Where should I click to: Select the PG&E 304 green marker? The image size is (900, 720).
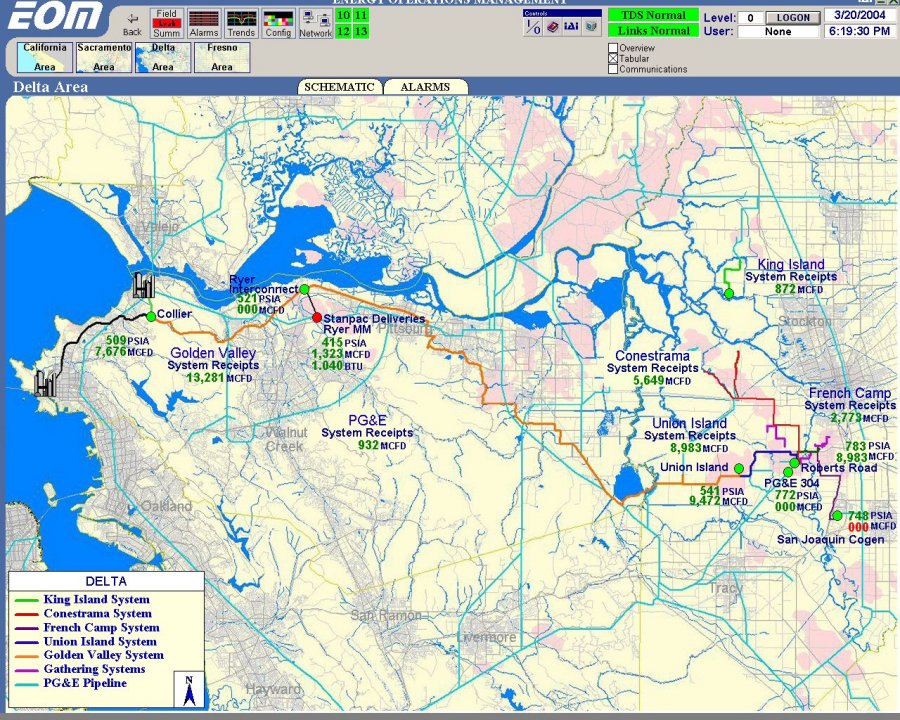(788, 472)
